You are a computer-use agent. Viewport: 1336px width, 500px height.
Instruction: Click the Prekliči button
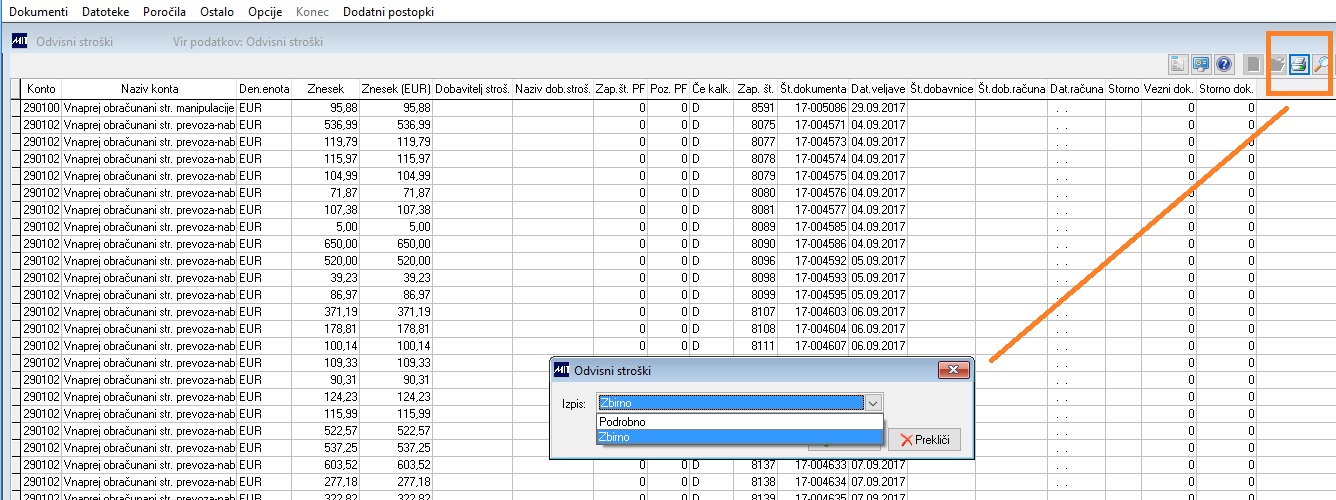tap(925, 440)
